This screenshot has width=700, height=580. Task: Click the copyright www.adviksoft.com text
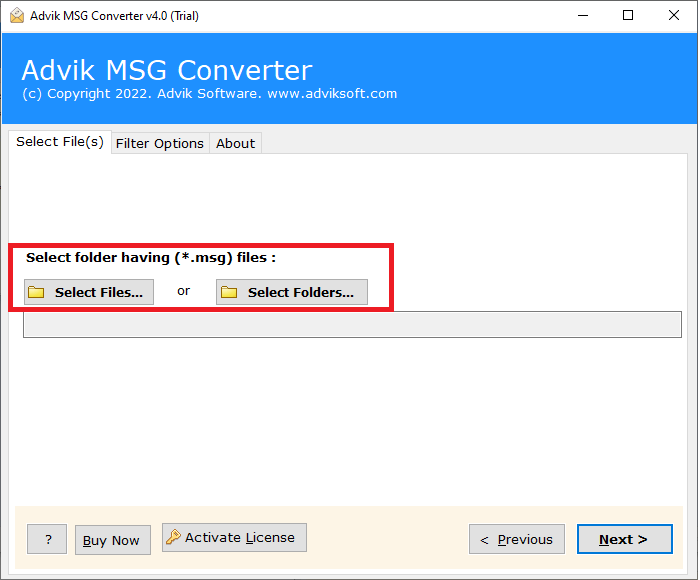[209, 94]
